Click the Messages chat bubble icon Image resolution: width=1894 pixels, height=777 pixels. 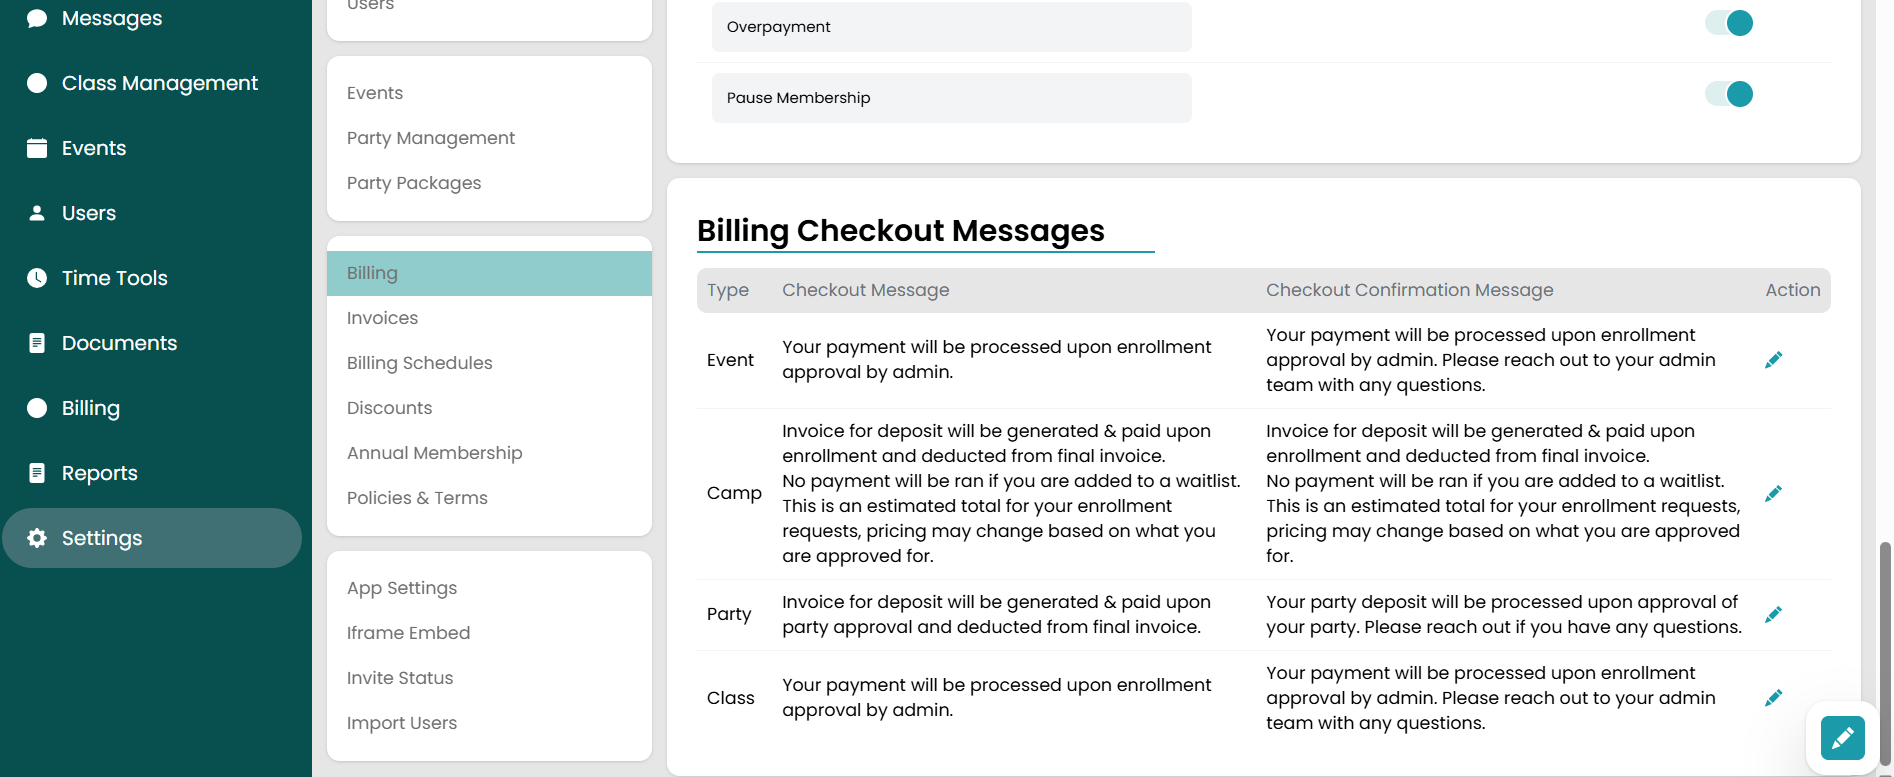[37, 18]
